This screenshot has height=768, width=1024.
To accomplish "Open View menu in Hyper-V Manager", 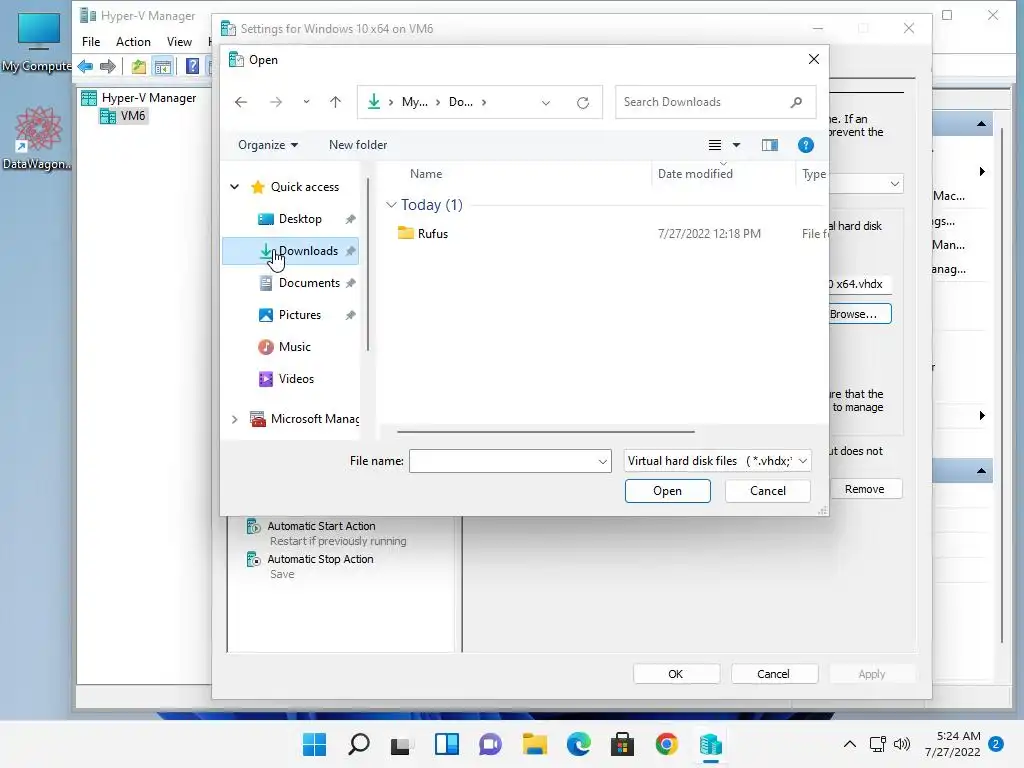I will [x=179, y=42].
